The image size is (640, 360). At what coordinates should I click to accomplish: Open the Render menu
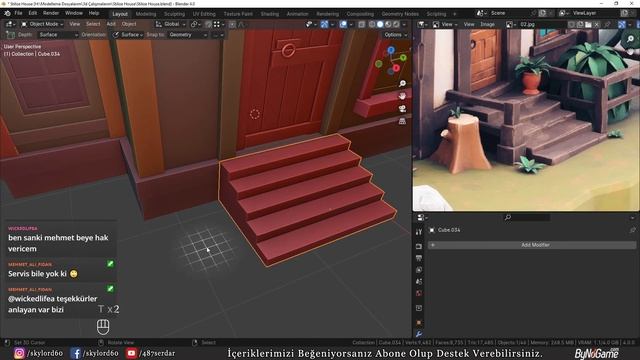tap(51, 13)
